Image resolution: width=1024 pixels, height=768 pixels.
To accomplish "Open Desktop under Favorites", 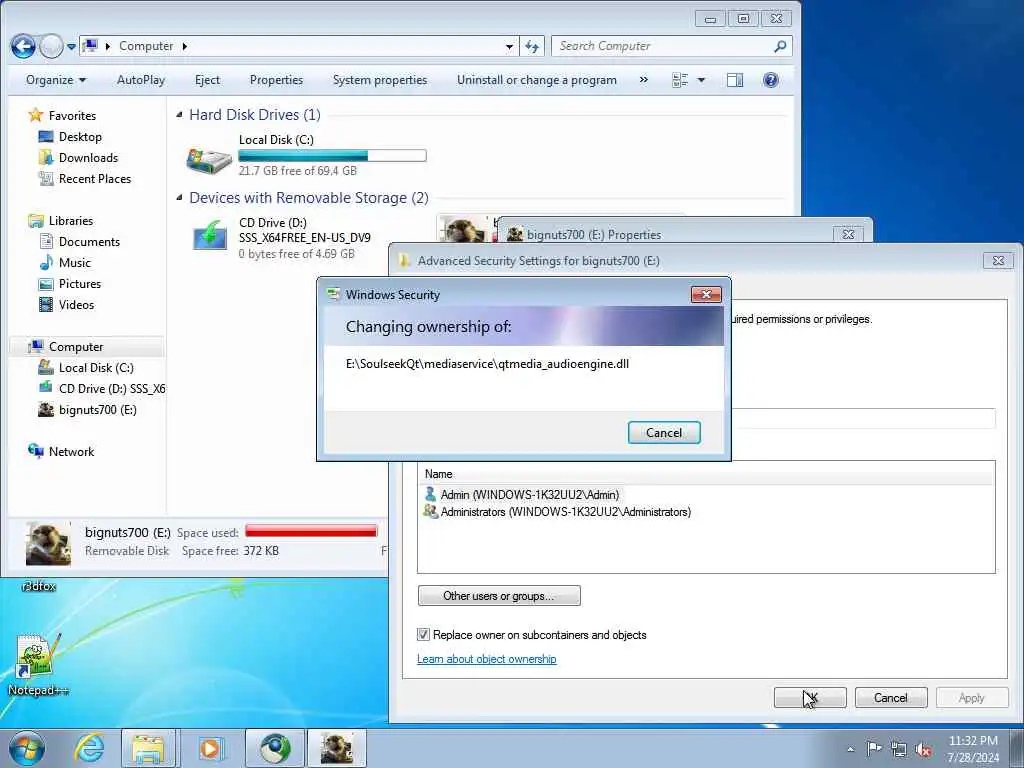I will tap(80, 136).
